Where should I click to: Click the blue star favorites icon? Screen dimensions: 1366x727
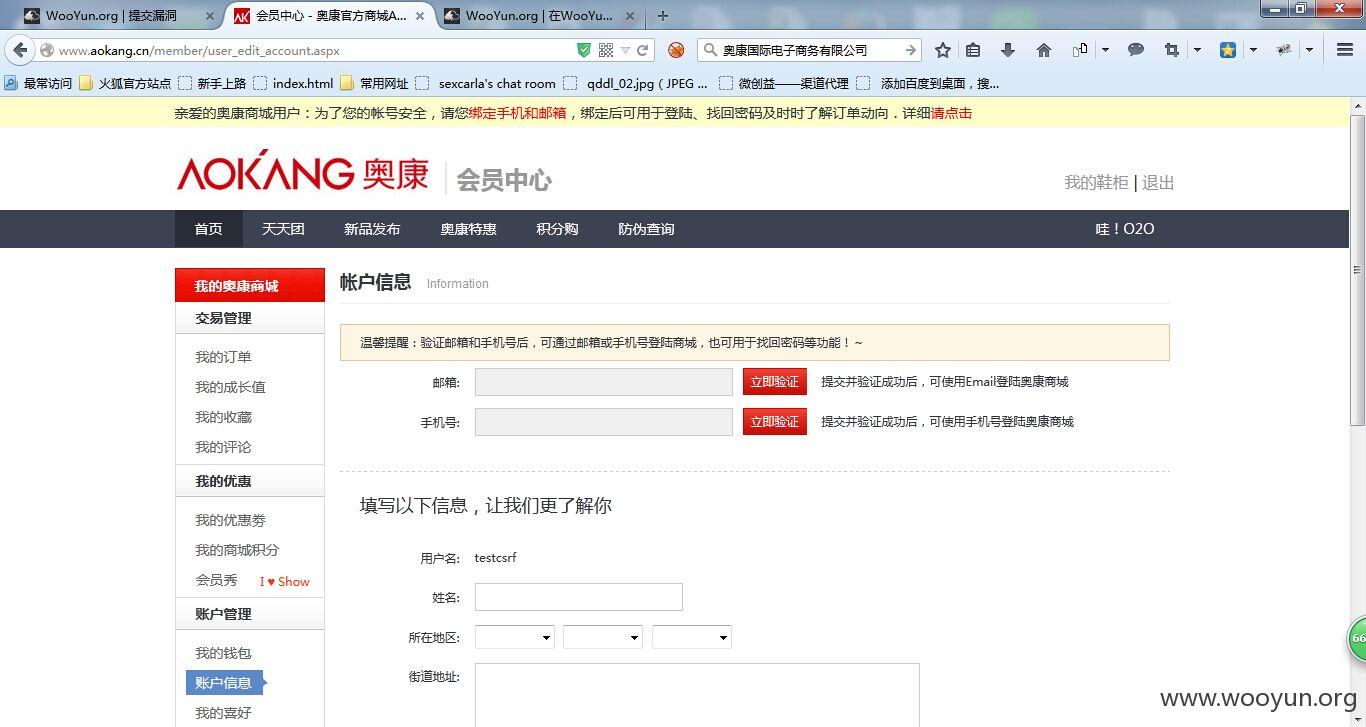click(1228, 50)
